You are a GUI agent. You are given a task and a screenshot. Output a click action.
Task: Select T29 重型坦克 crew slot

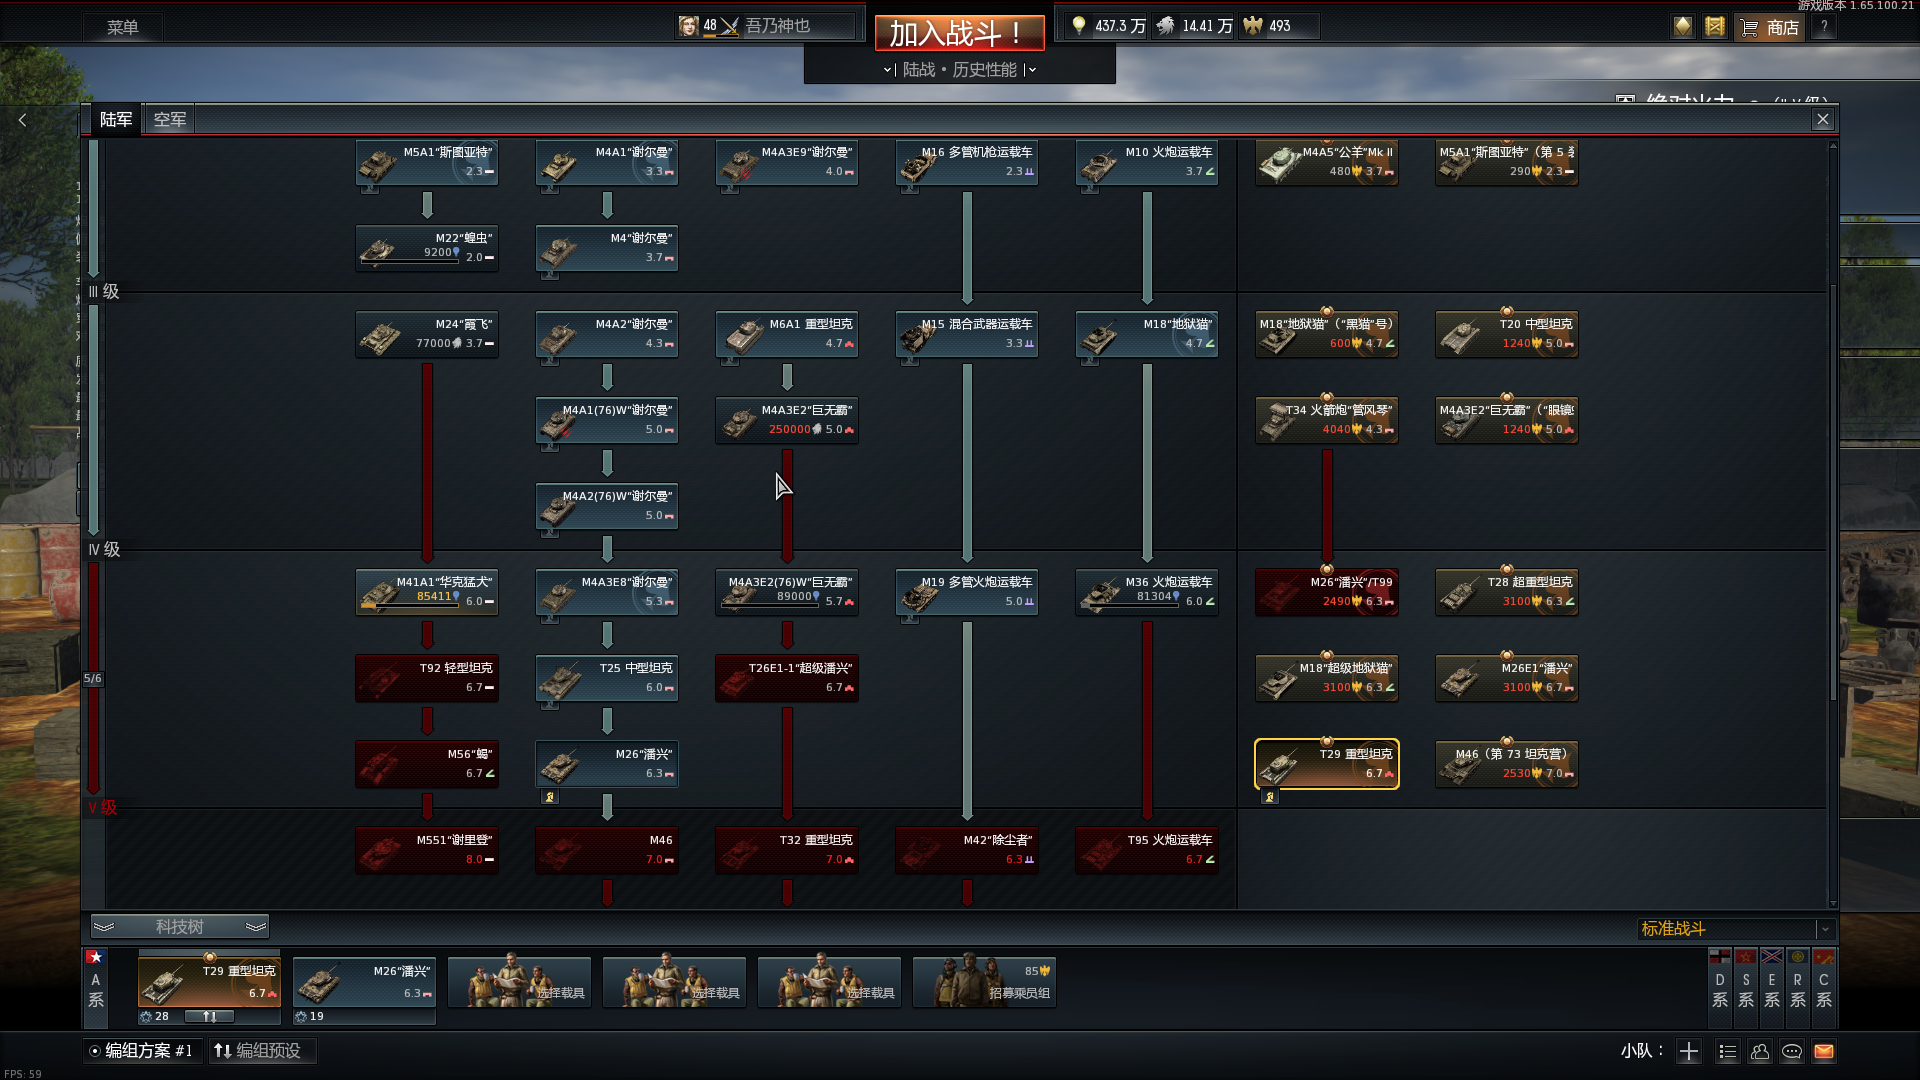(210, 982)
